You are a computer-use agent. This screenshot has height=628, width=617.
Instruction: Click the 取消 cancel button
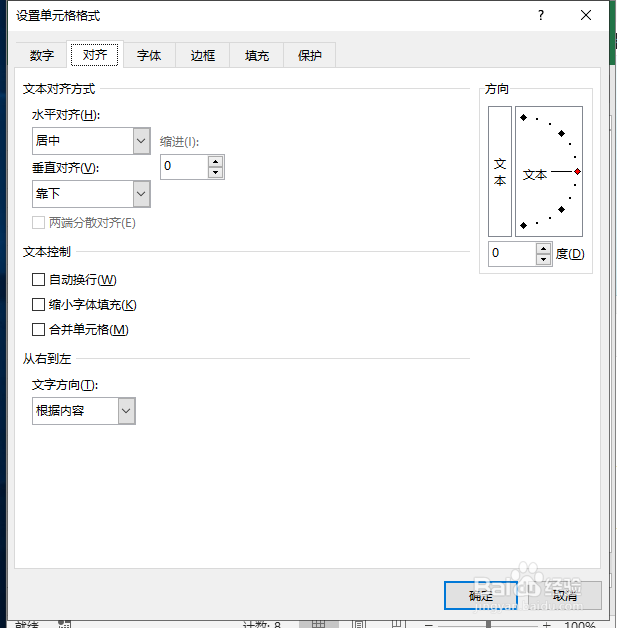coord(565,595)
